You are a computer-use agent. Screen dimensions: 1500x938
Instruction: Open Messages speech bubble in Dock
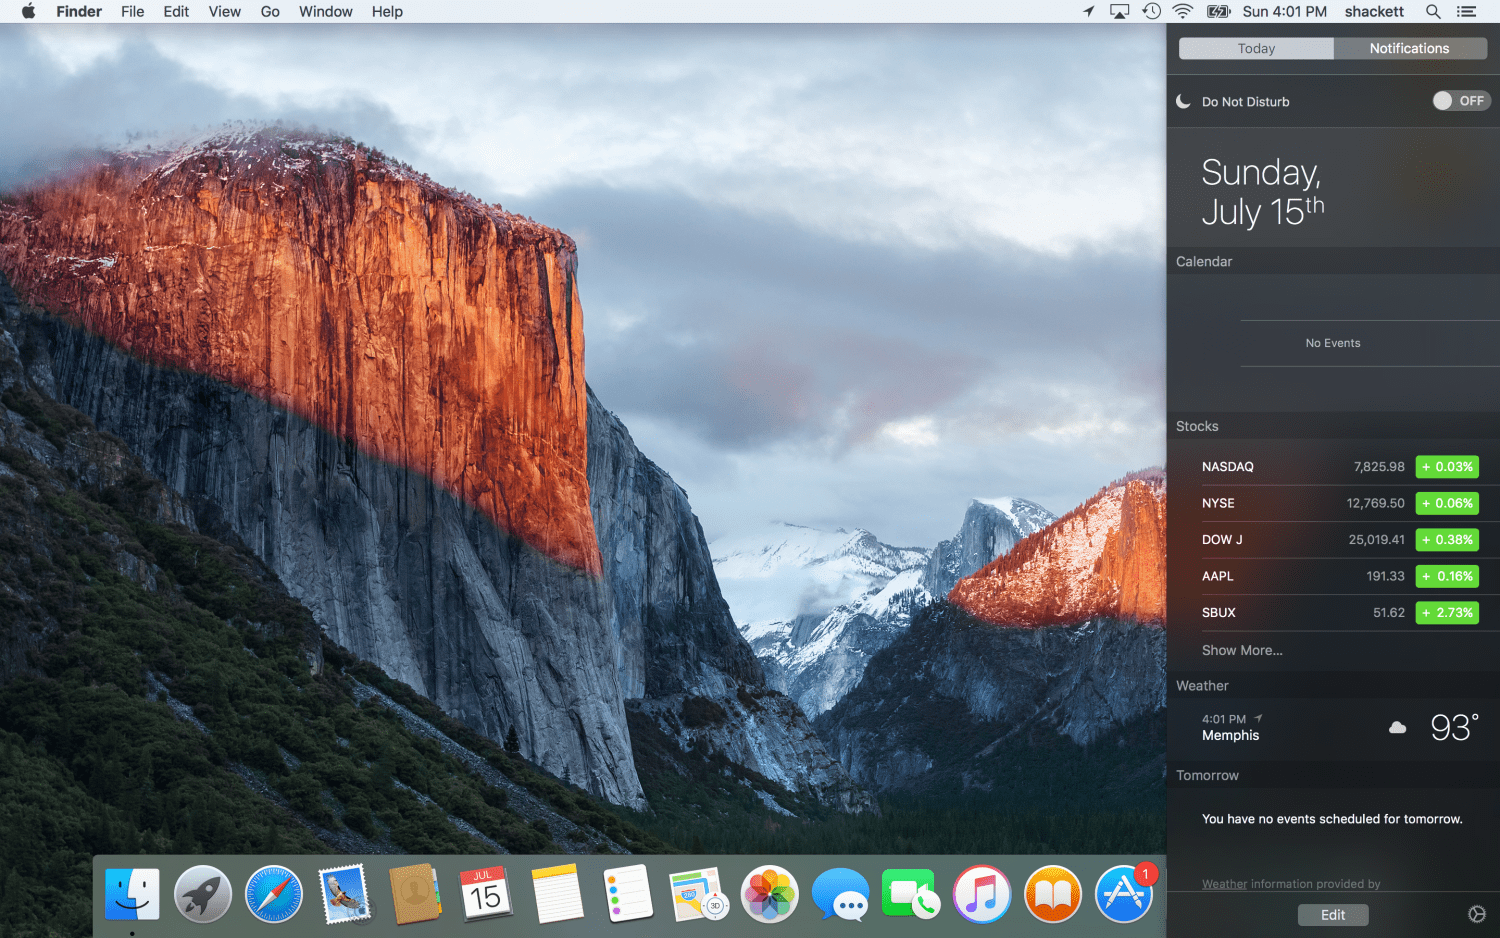point(840,893)
